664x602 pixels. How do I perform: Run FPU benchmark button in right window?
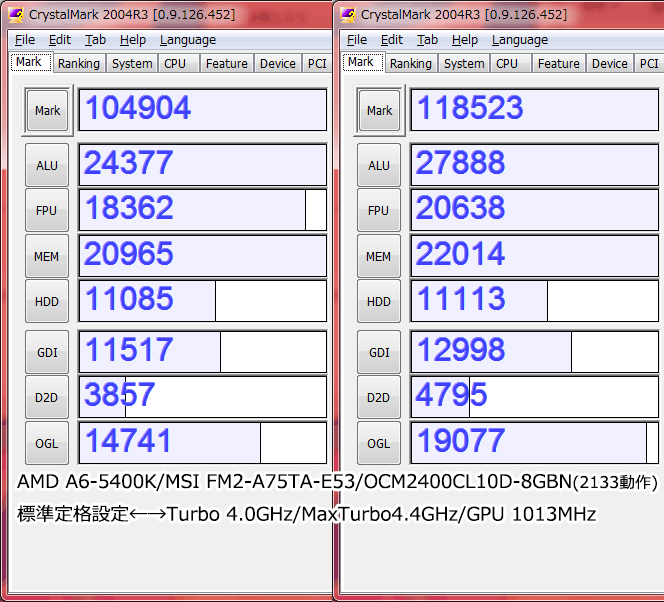pyautogui.click(x=379, y=210)
